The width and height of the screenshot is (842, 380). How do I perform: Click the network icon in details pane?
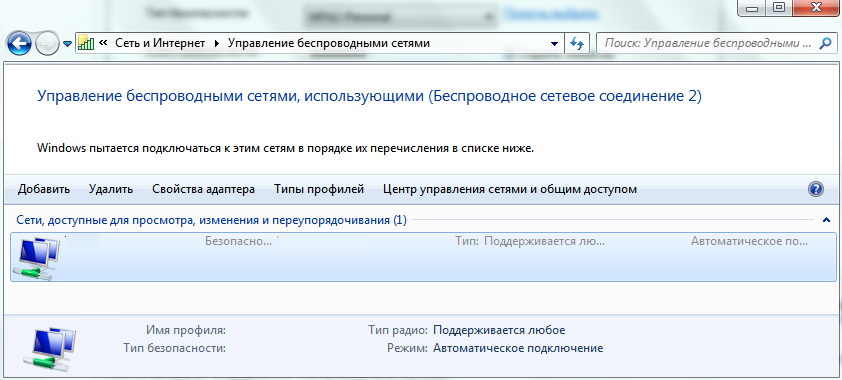pyautogui.click(x=50, y=348)
